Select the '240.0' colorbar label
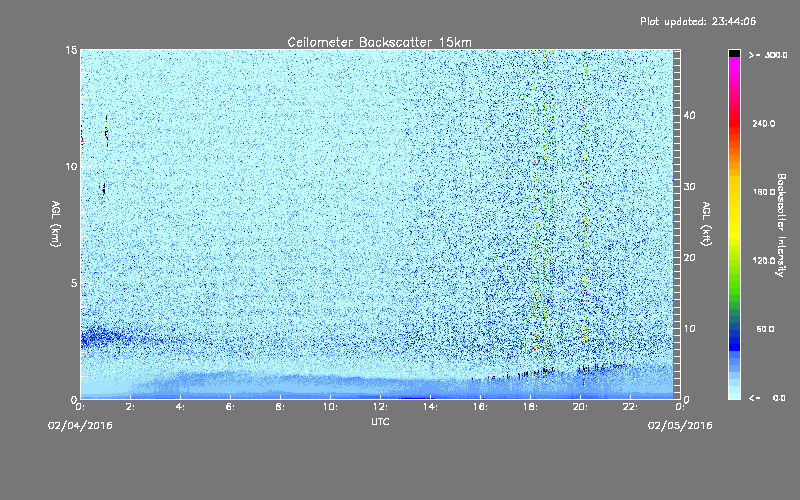The image size is (800, 500). click(x=764, y=123)
